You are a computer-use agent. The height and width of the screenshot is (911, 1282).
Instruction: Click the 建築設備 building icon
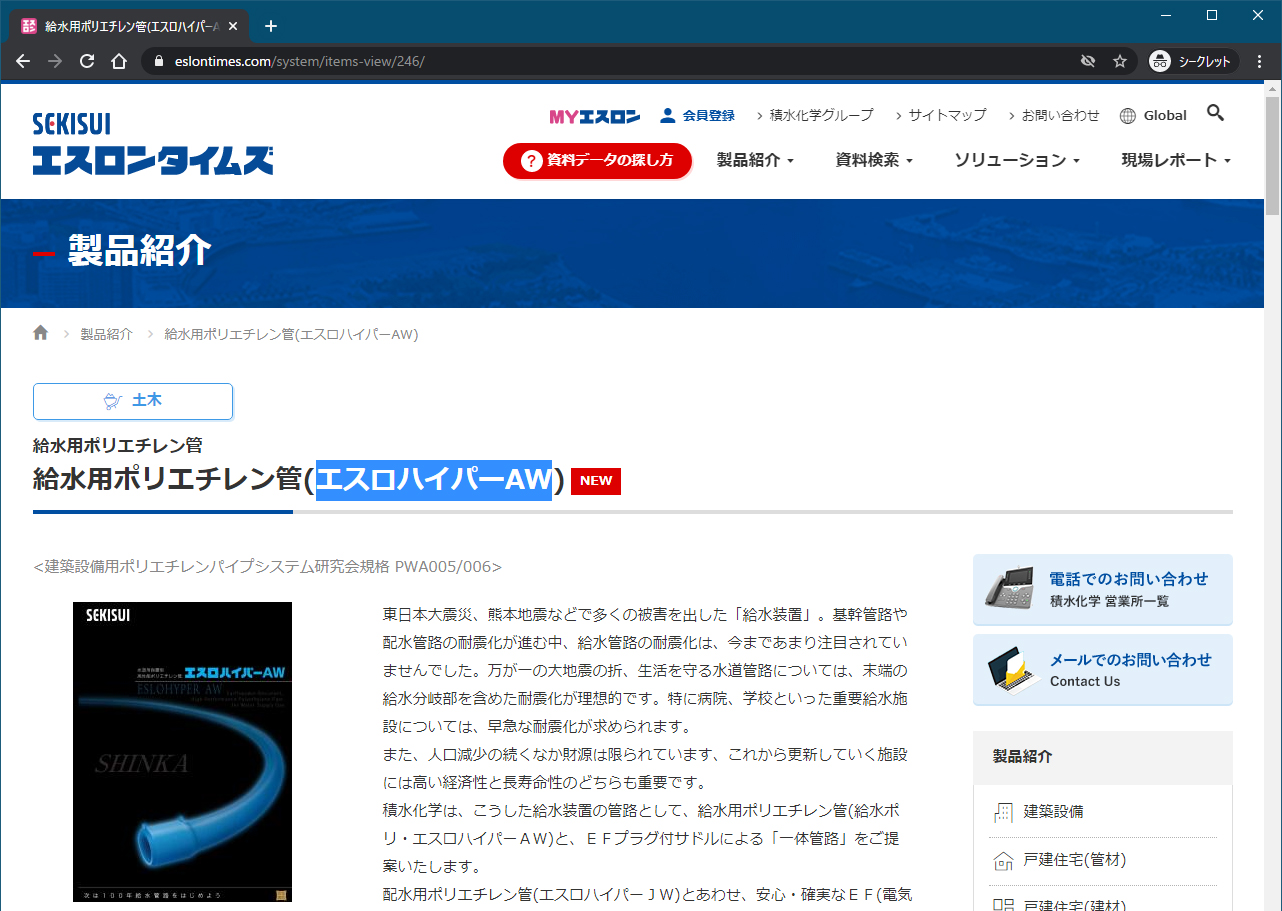1003,812
